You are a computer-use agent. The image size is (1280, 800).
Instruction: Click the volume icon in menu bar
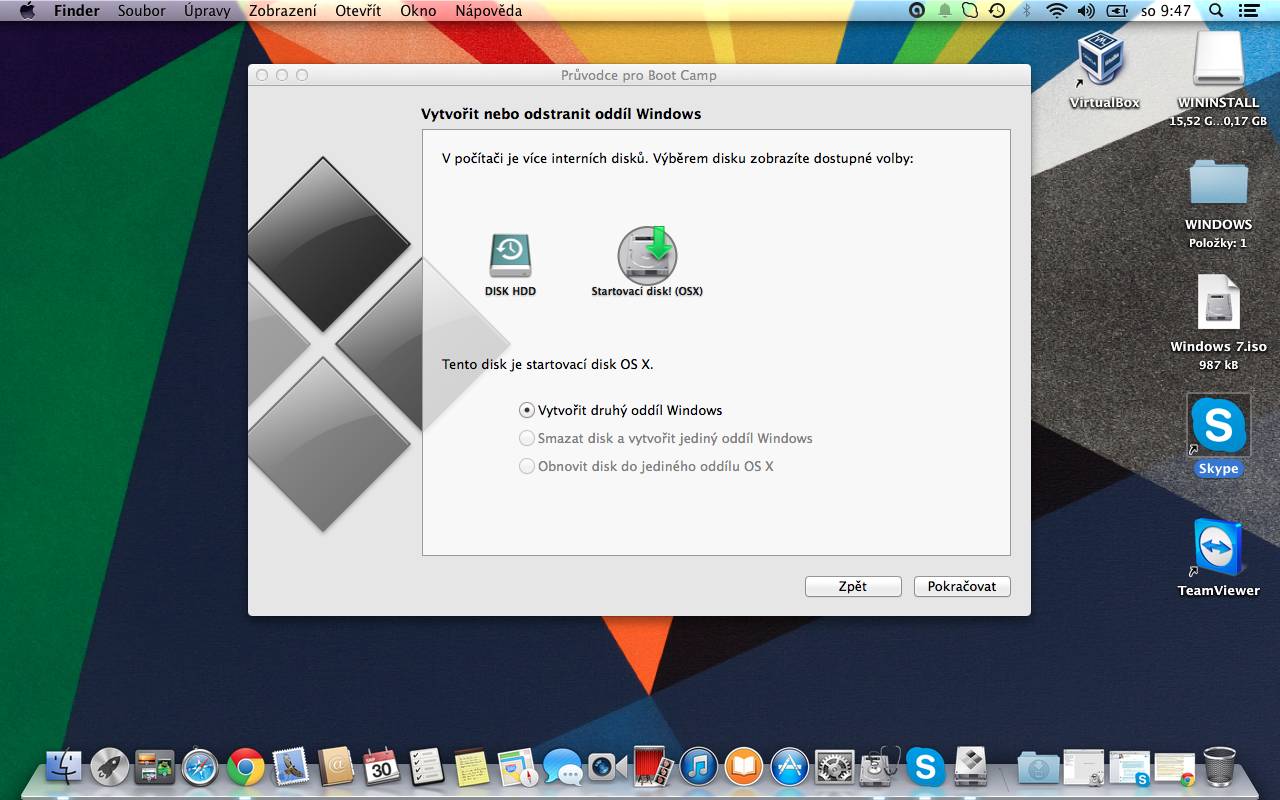(x=1086, y=11)
